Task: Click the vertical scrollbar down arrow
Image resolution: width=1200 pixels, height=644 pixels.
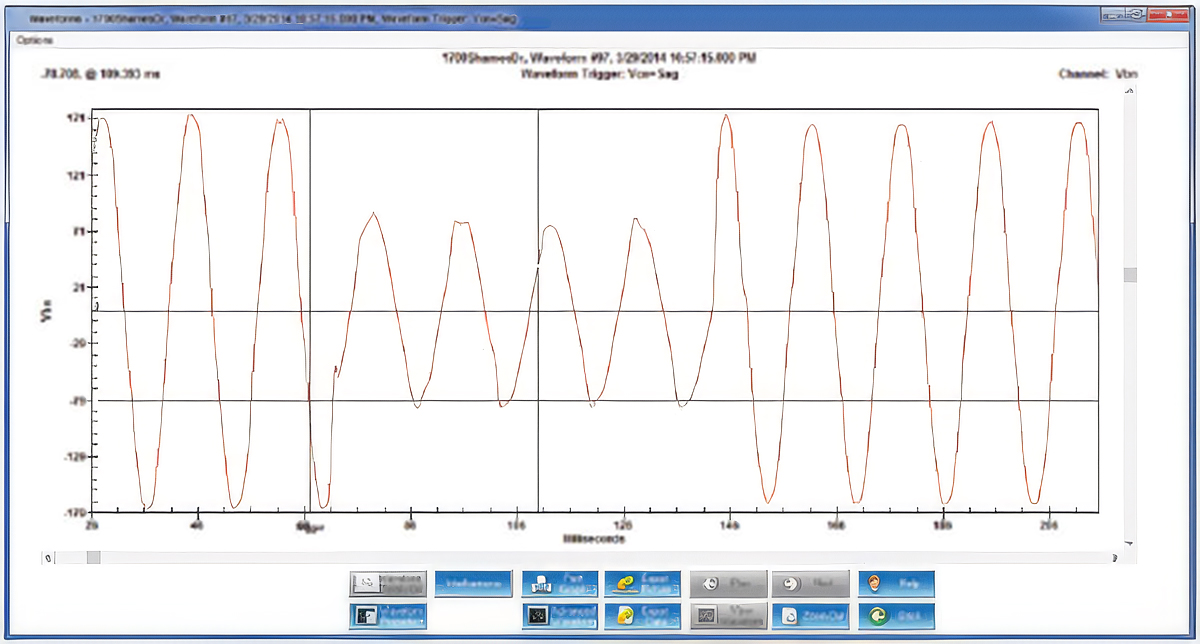Action: pyautogui.click(x=1130, y=543)
